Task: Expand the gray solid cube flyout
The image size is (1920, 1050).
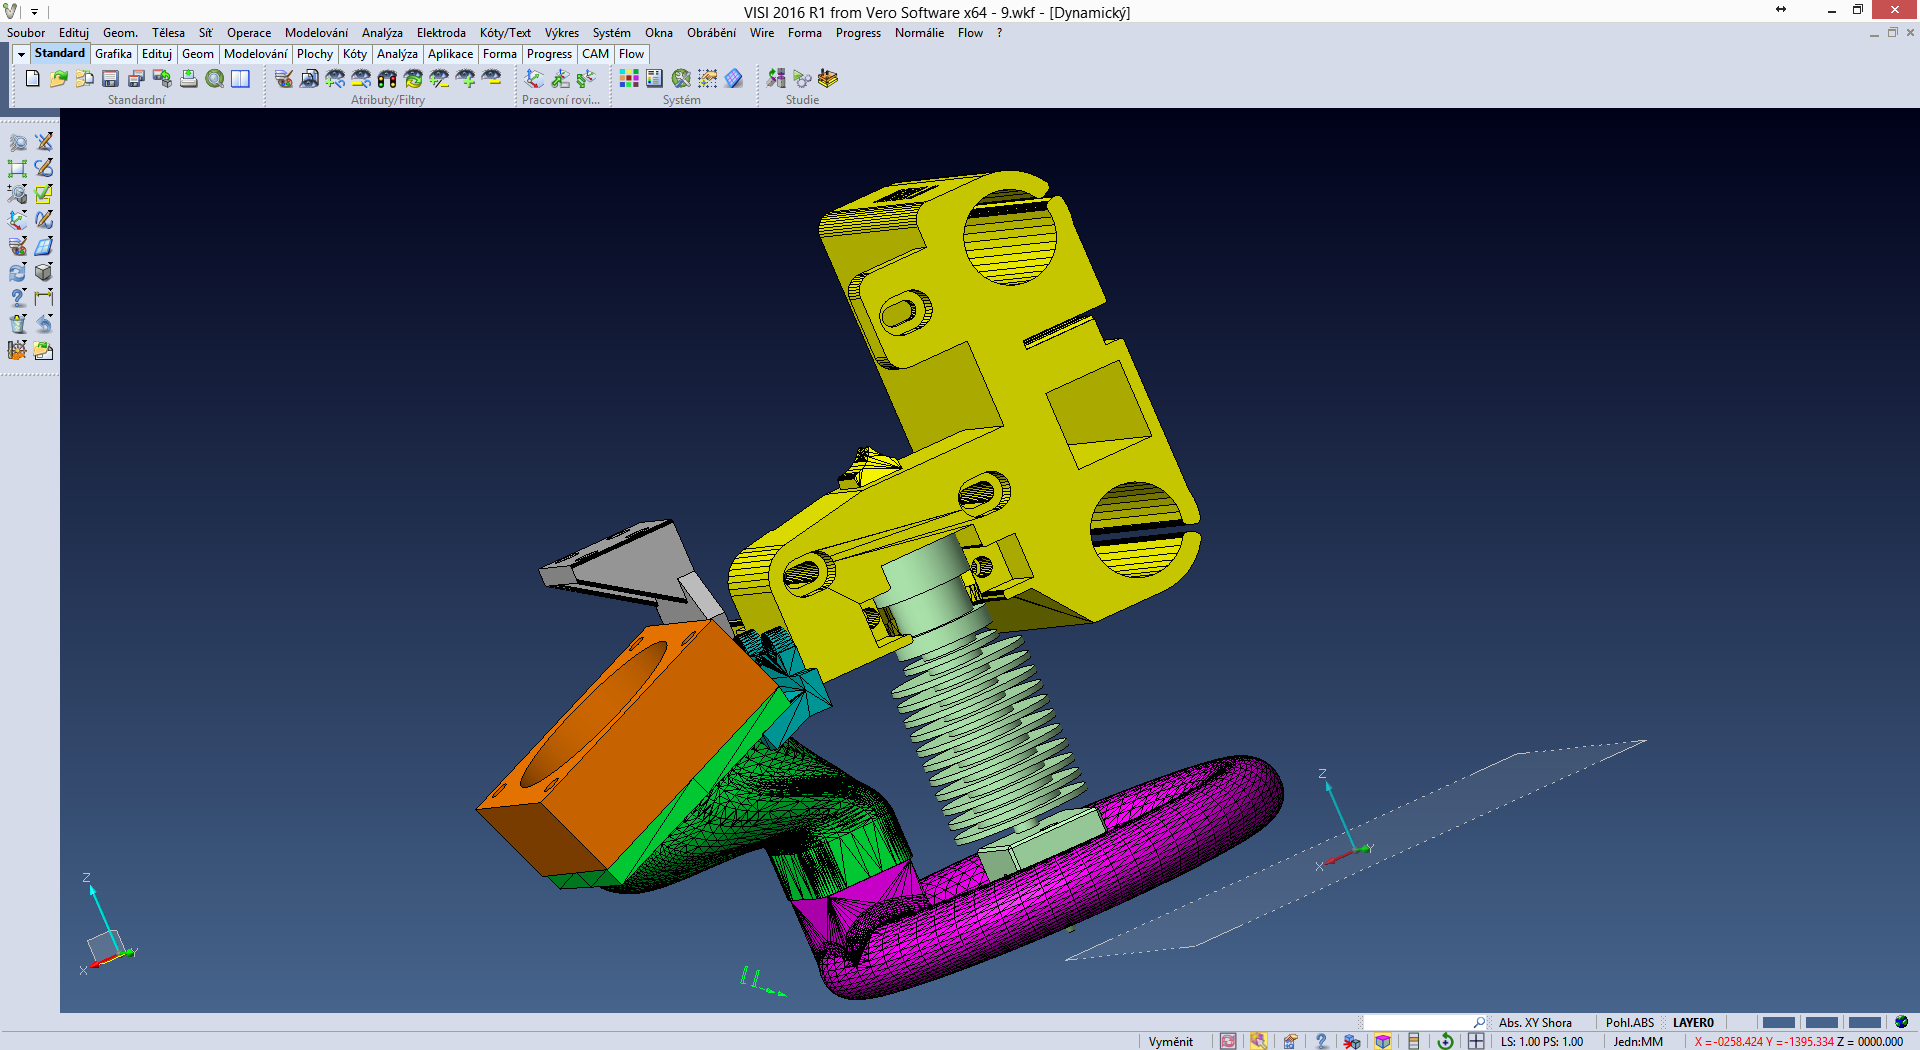Action: 44,272
